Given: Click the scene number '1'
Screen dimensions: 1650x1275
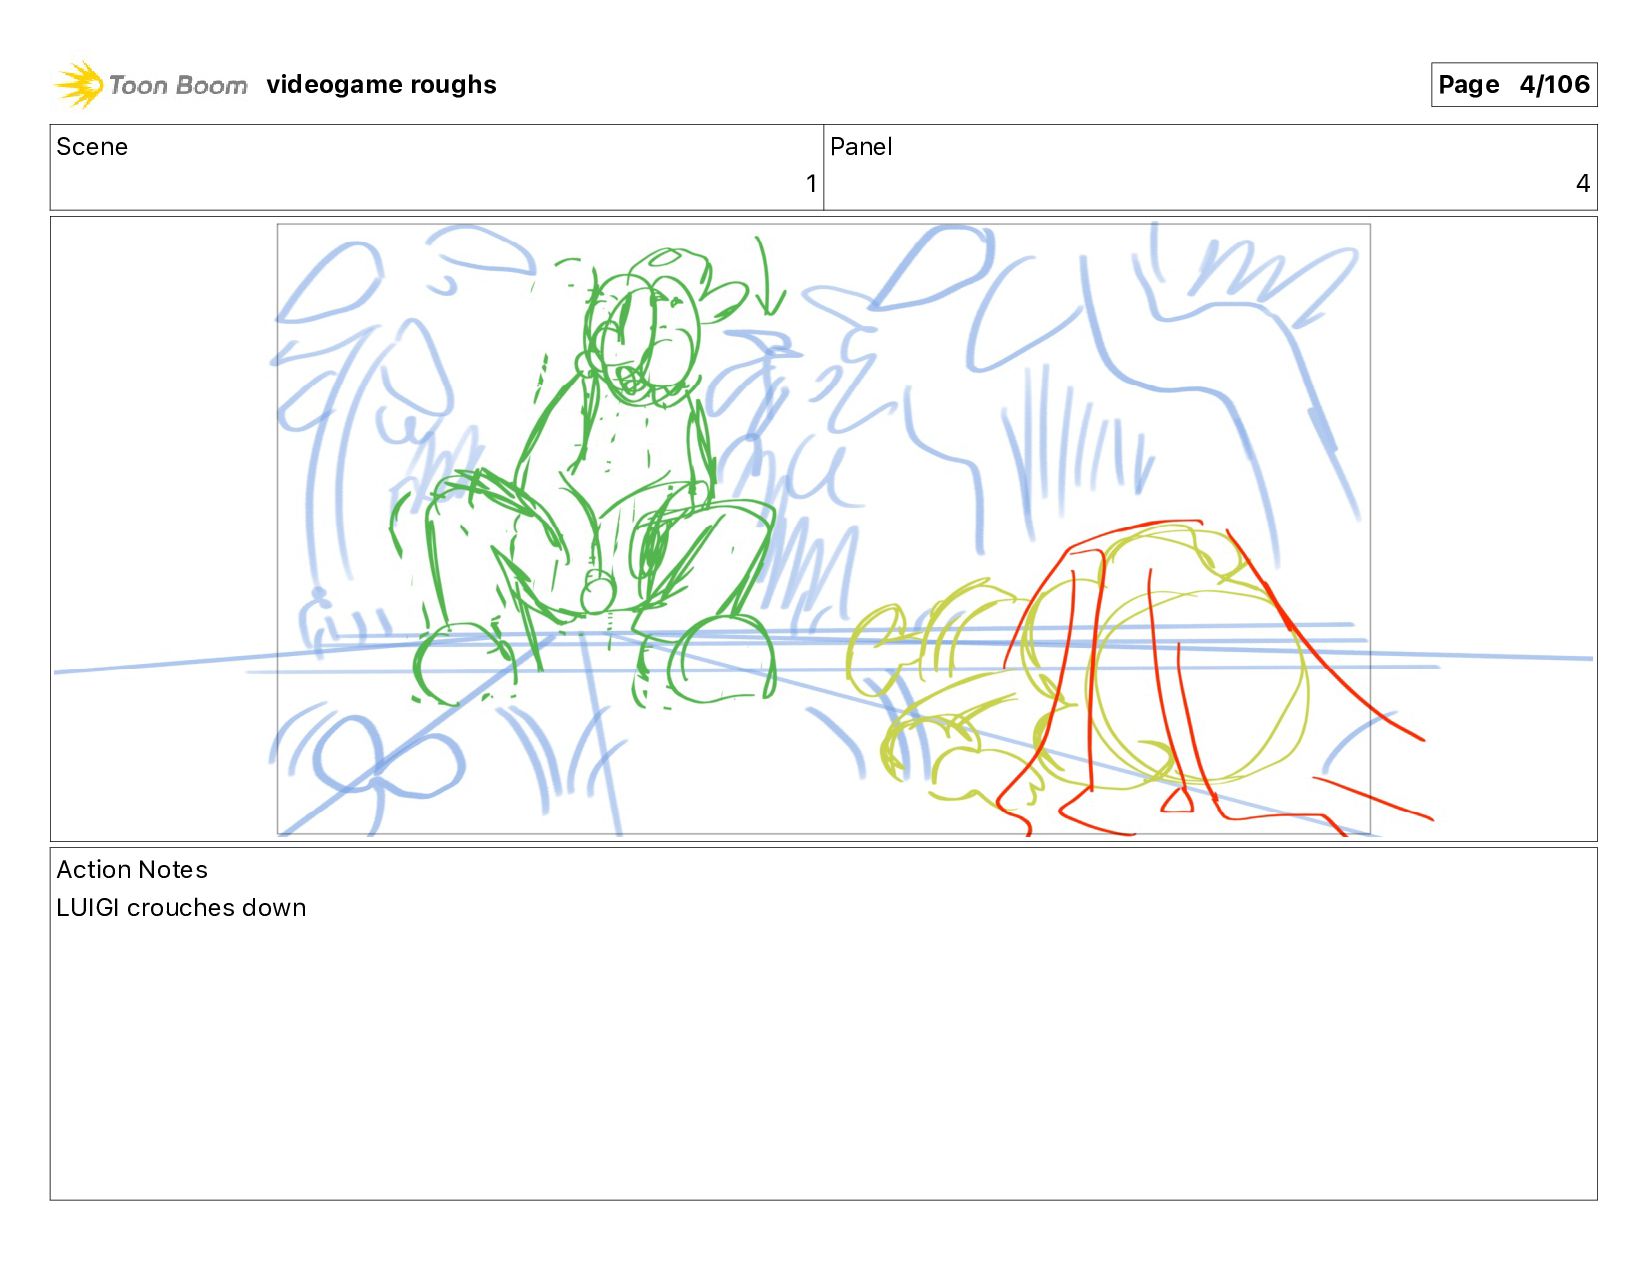Looking at the screenshot, I should pos(811,184).
